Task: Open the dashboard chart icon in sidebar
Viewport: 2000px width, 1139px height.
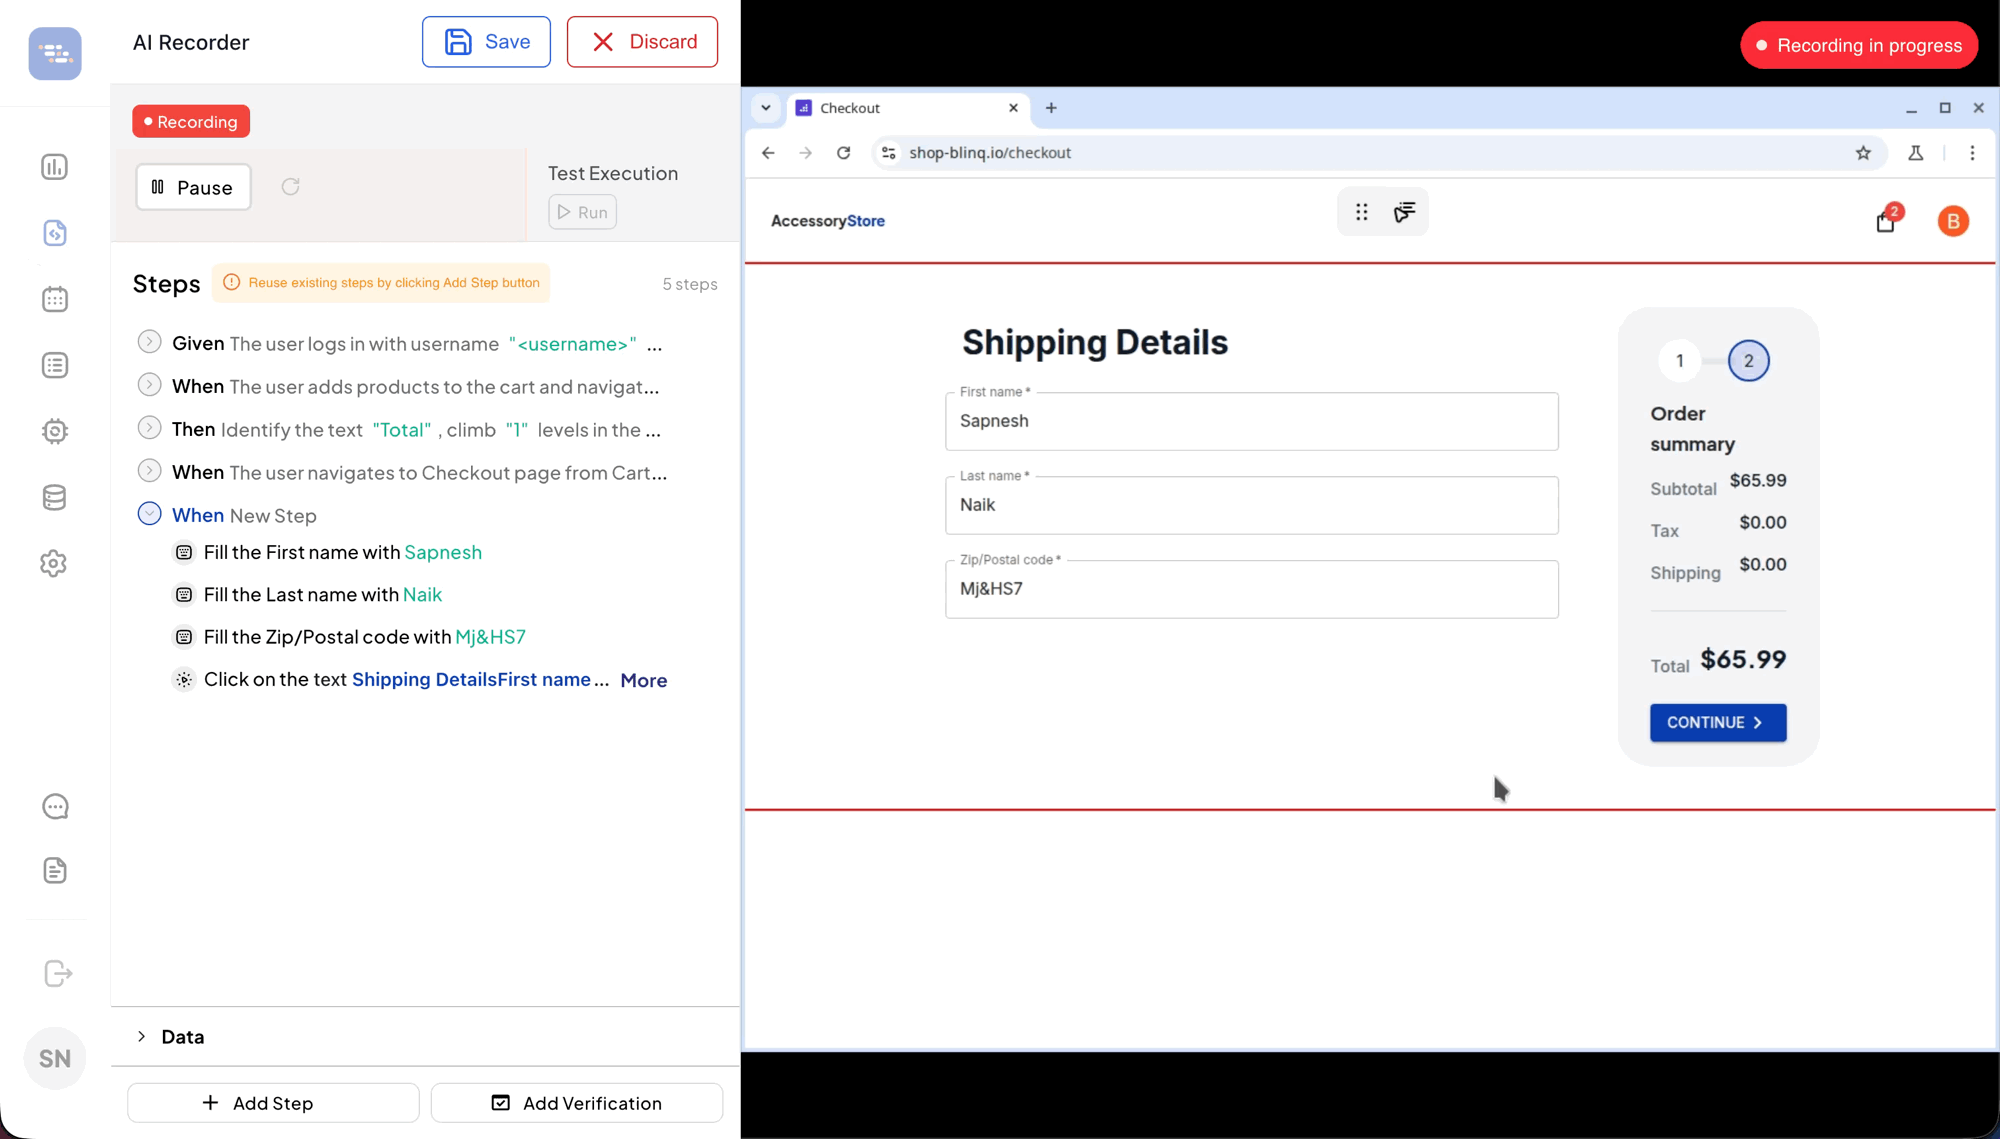Action: (x=55, y=167)
